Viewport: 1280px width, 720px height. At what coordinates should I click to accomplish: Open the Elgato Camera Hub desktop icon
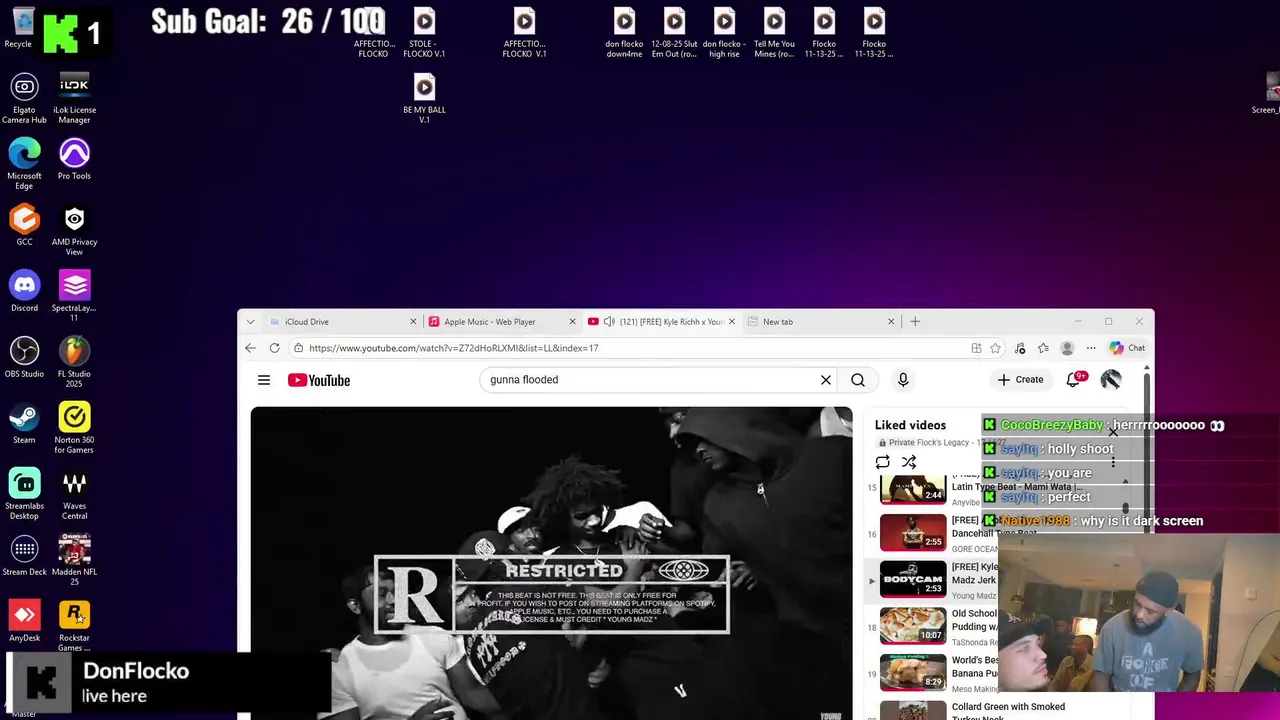24,98
